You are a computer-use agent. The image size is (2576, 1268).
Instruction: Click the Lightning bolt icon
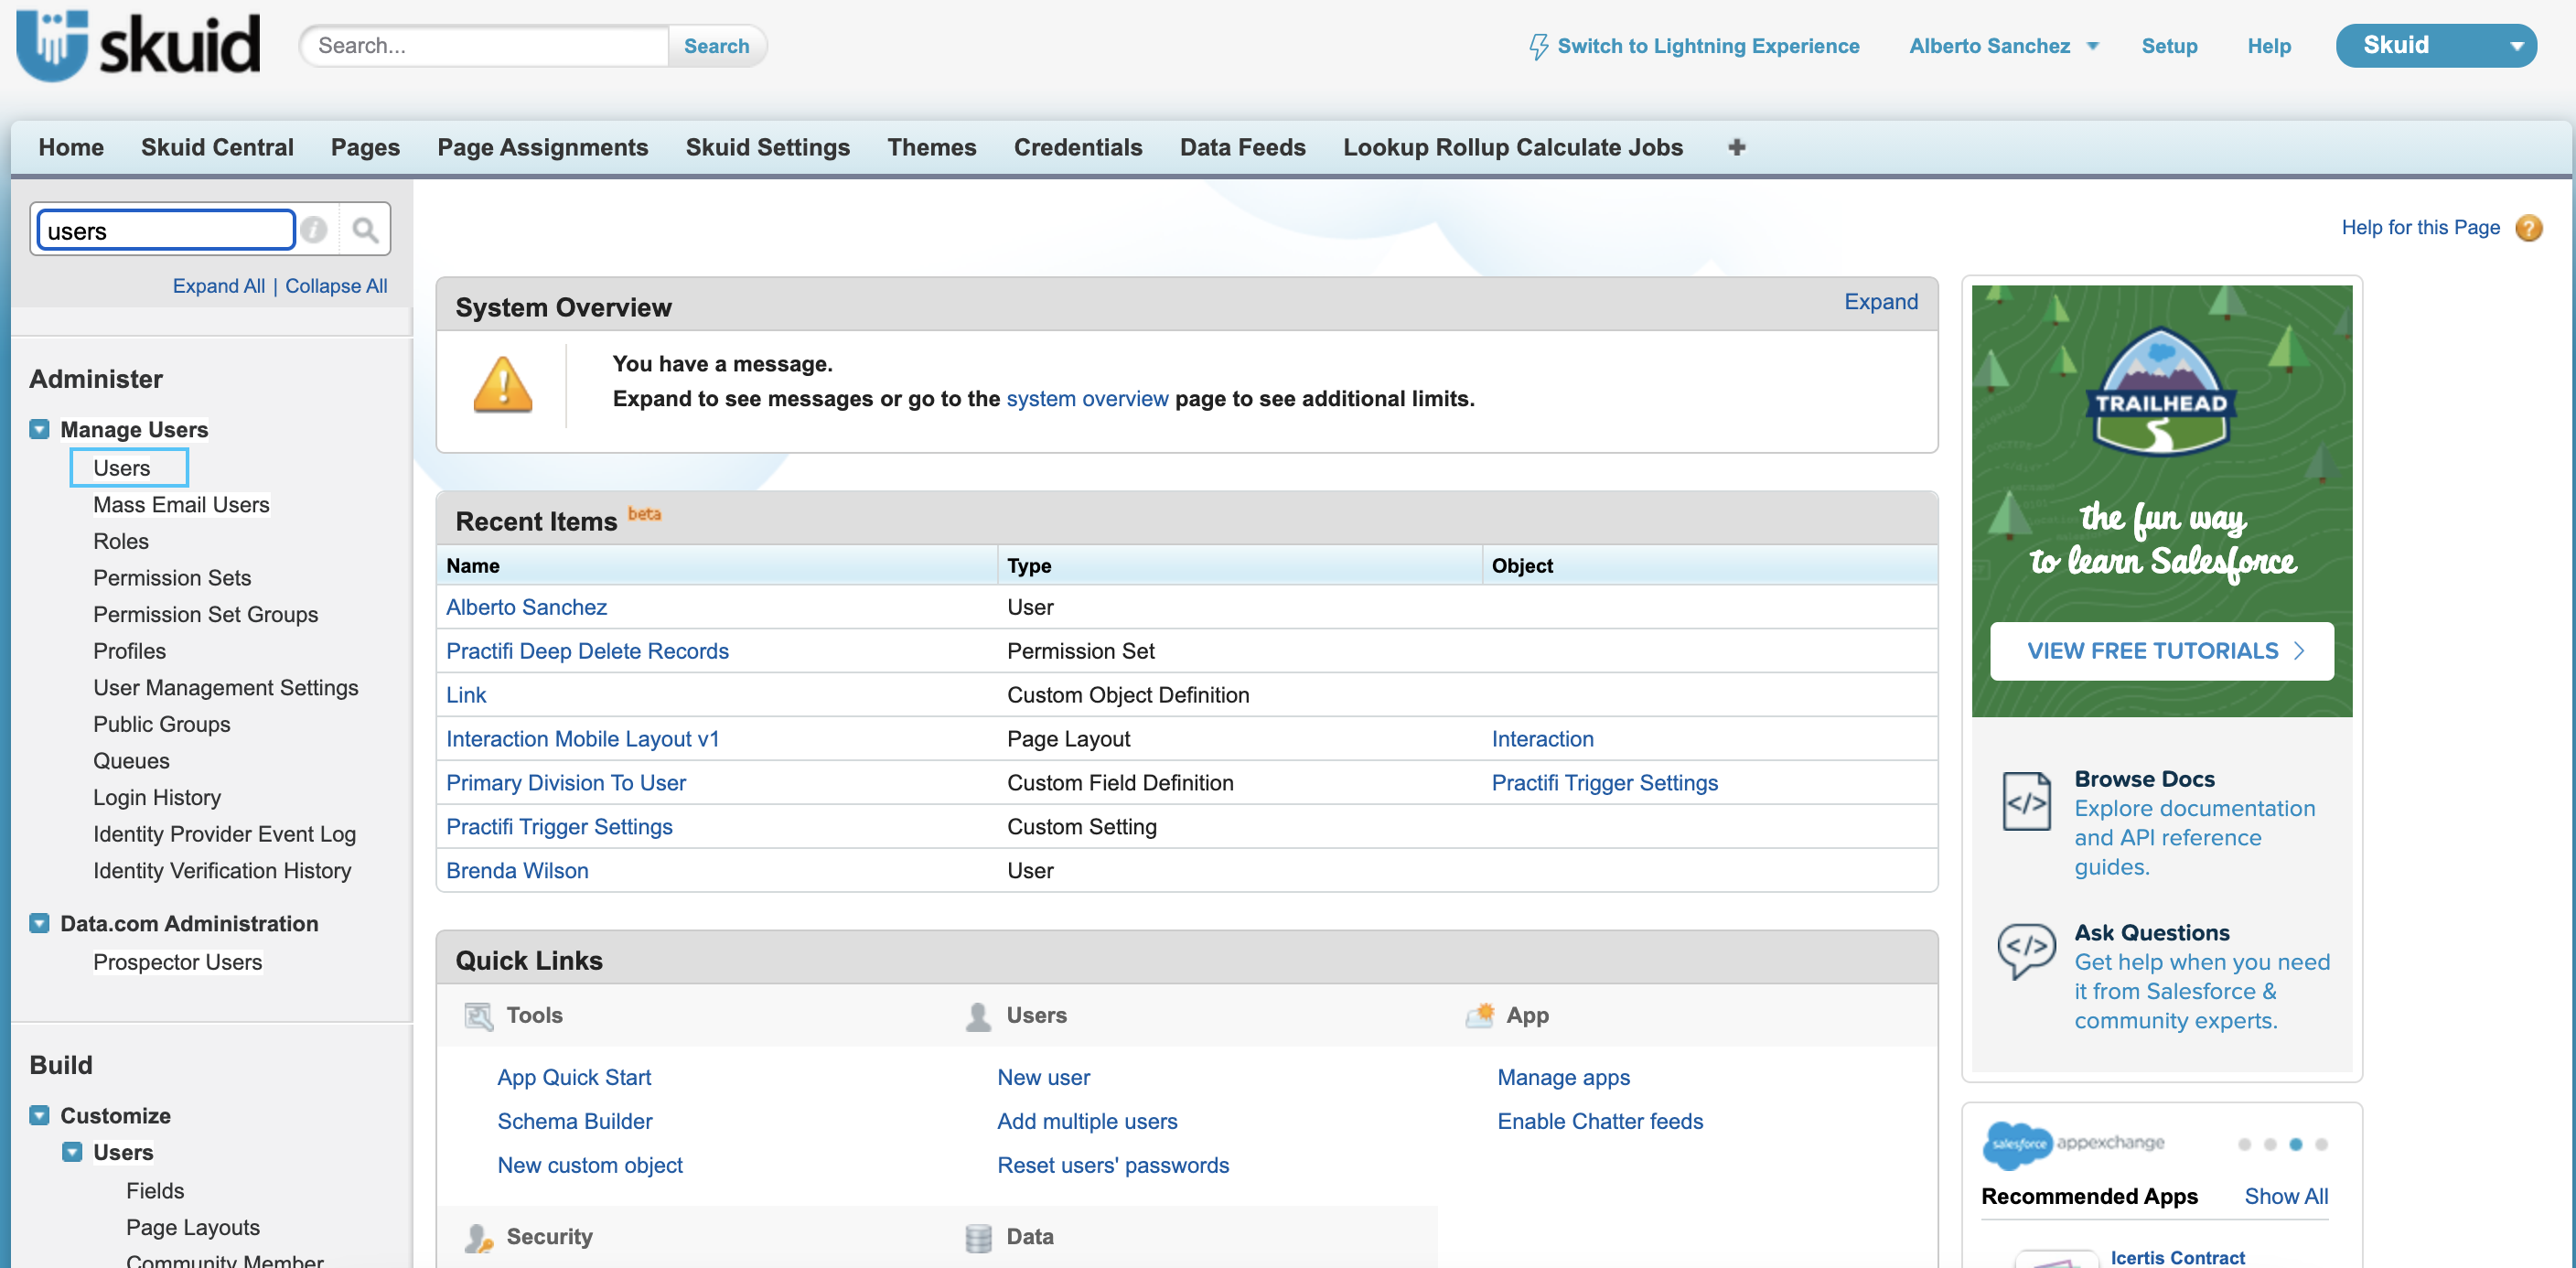pyautogui.click(x=1538, y=46)
